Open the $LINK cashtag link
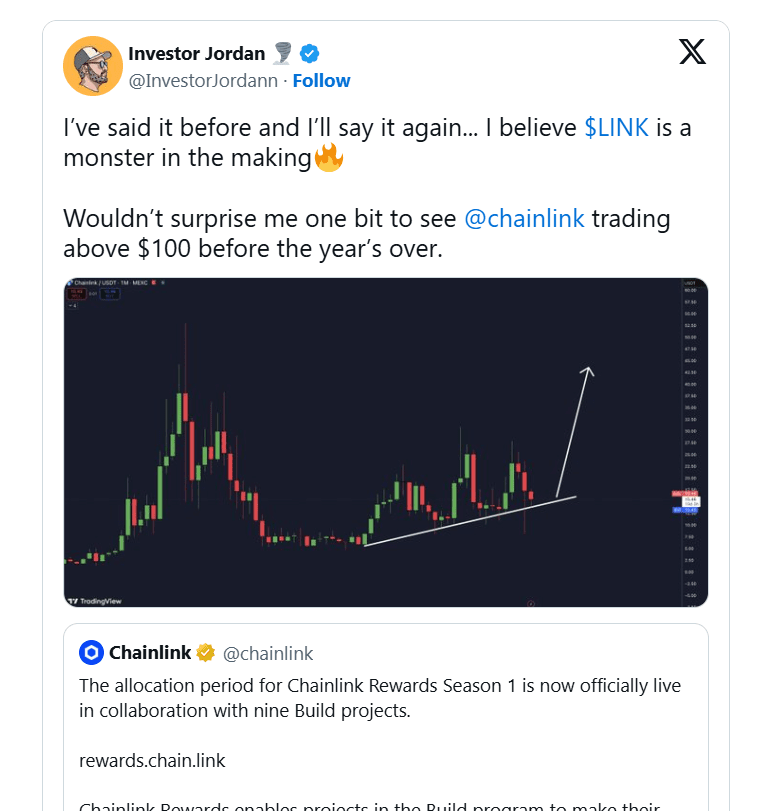 616,128
